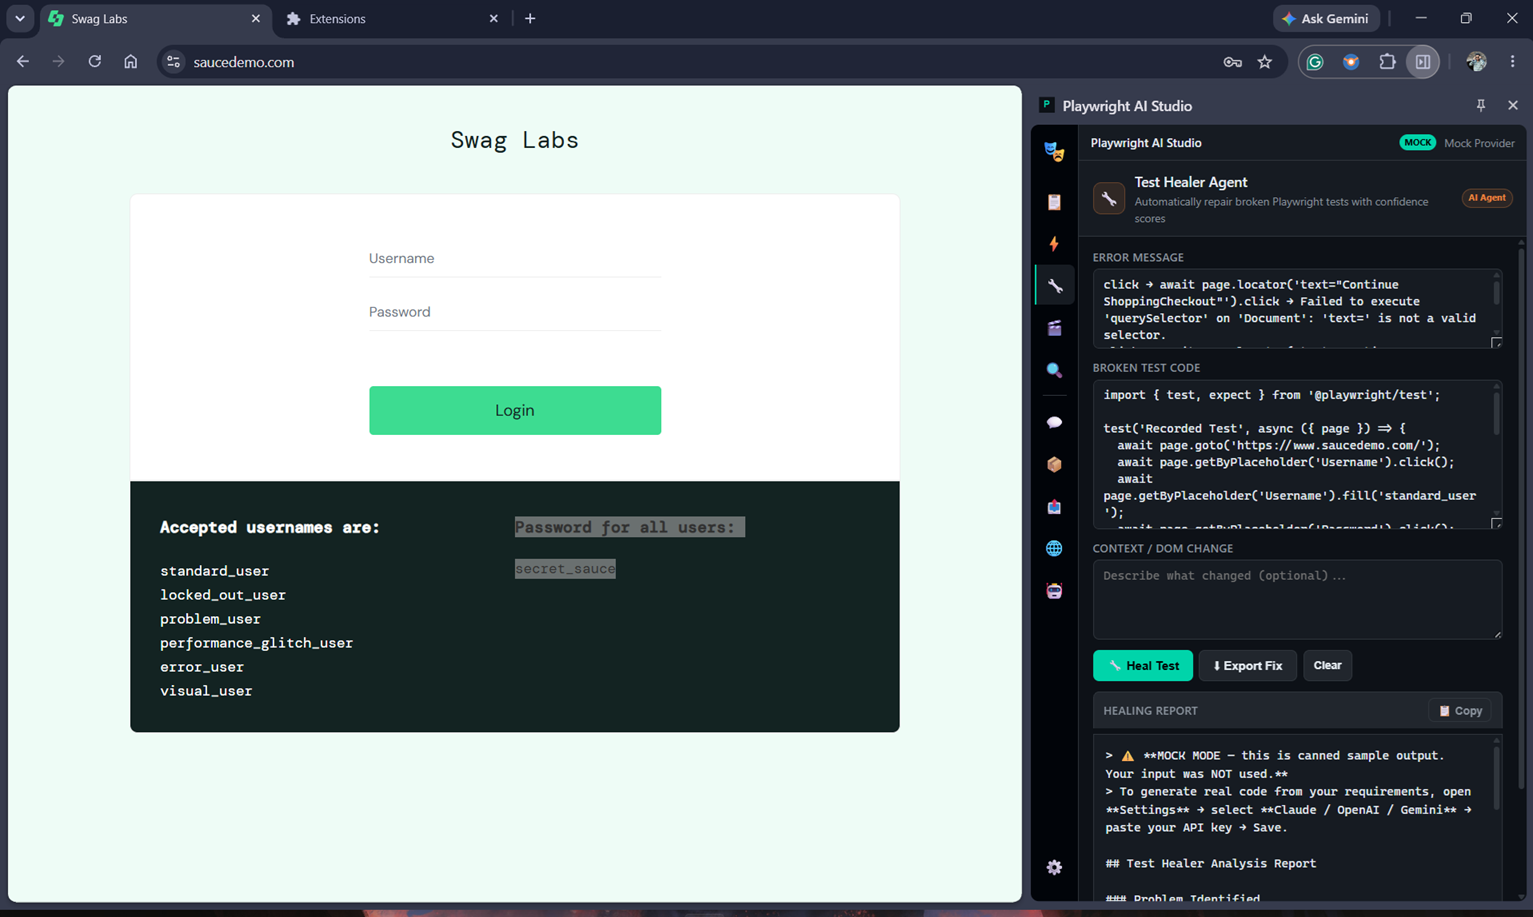
Task: Click the Ask Gemini button
Action: coord(1326,19)
